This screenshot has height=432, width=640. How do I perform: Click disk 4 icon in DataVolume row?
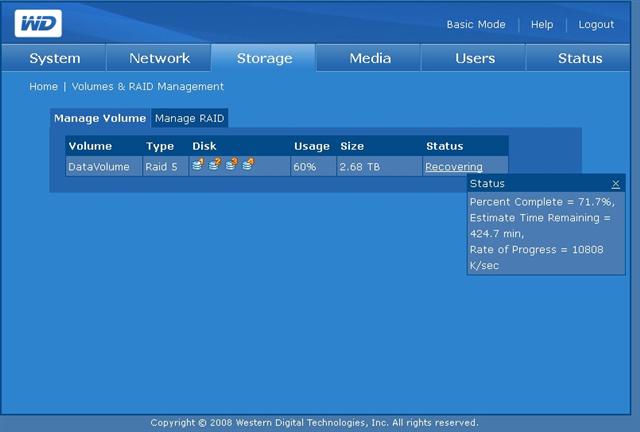pyautogui.click(x=248, y=164)
